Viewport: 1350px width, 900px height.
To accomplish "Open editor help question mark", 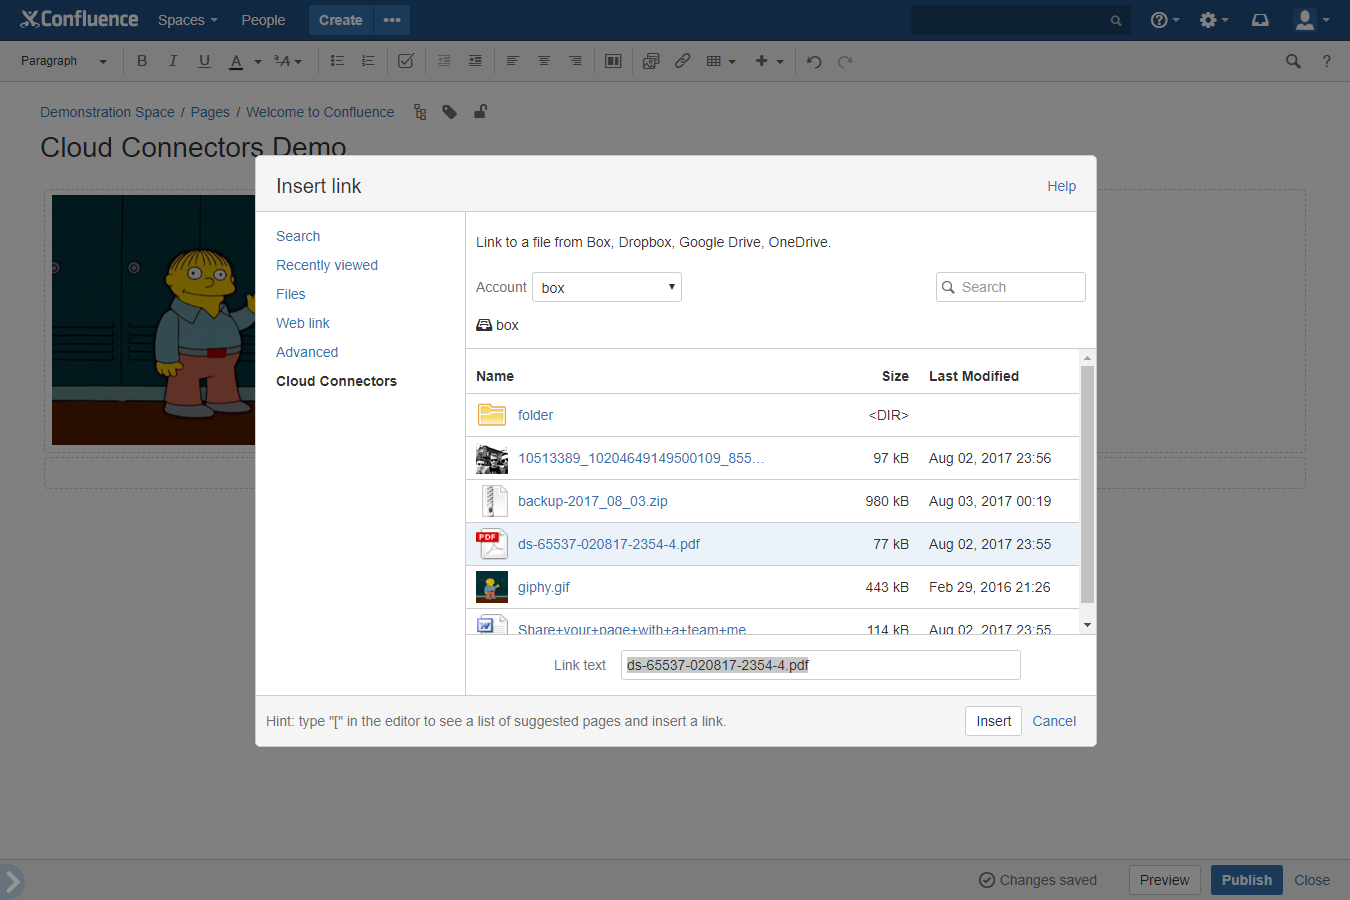I will point(1327,61).
